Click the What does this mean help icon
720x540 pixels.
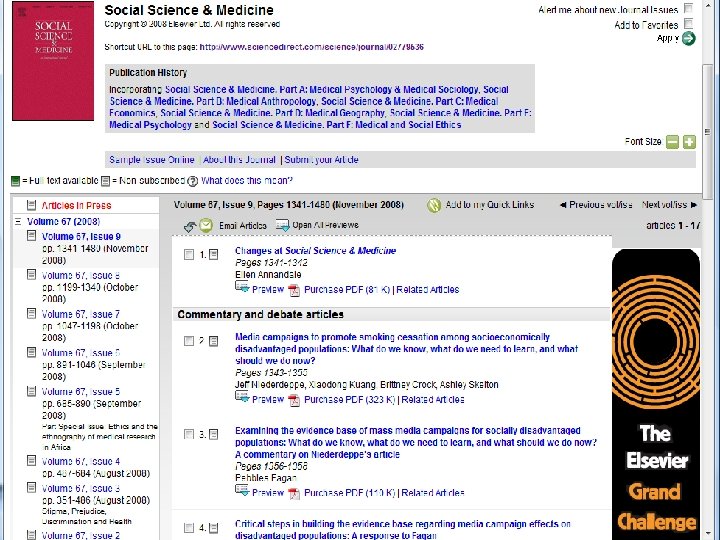pos(193,181)
